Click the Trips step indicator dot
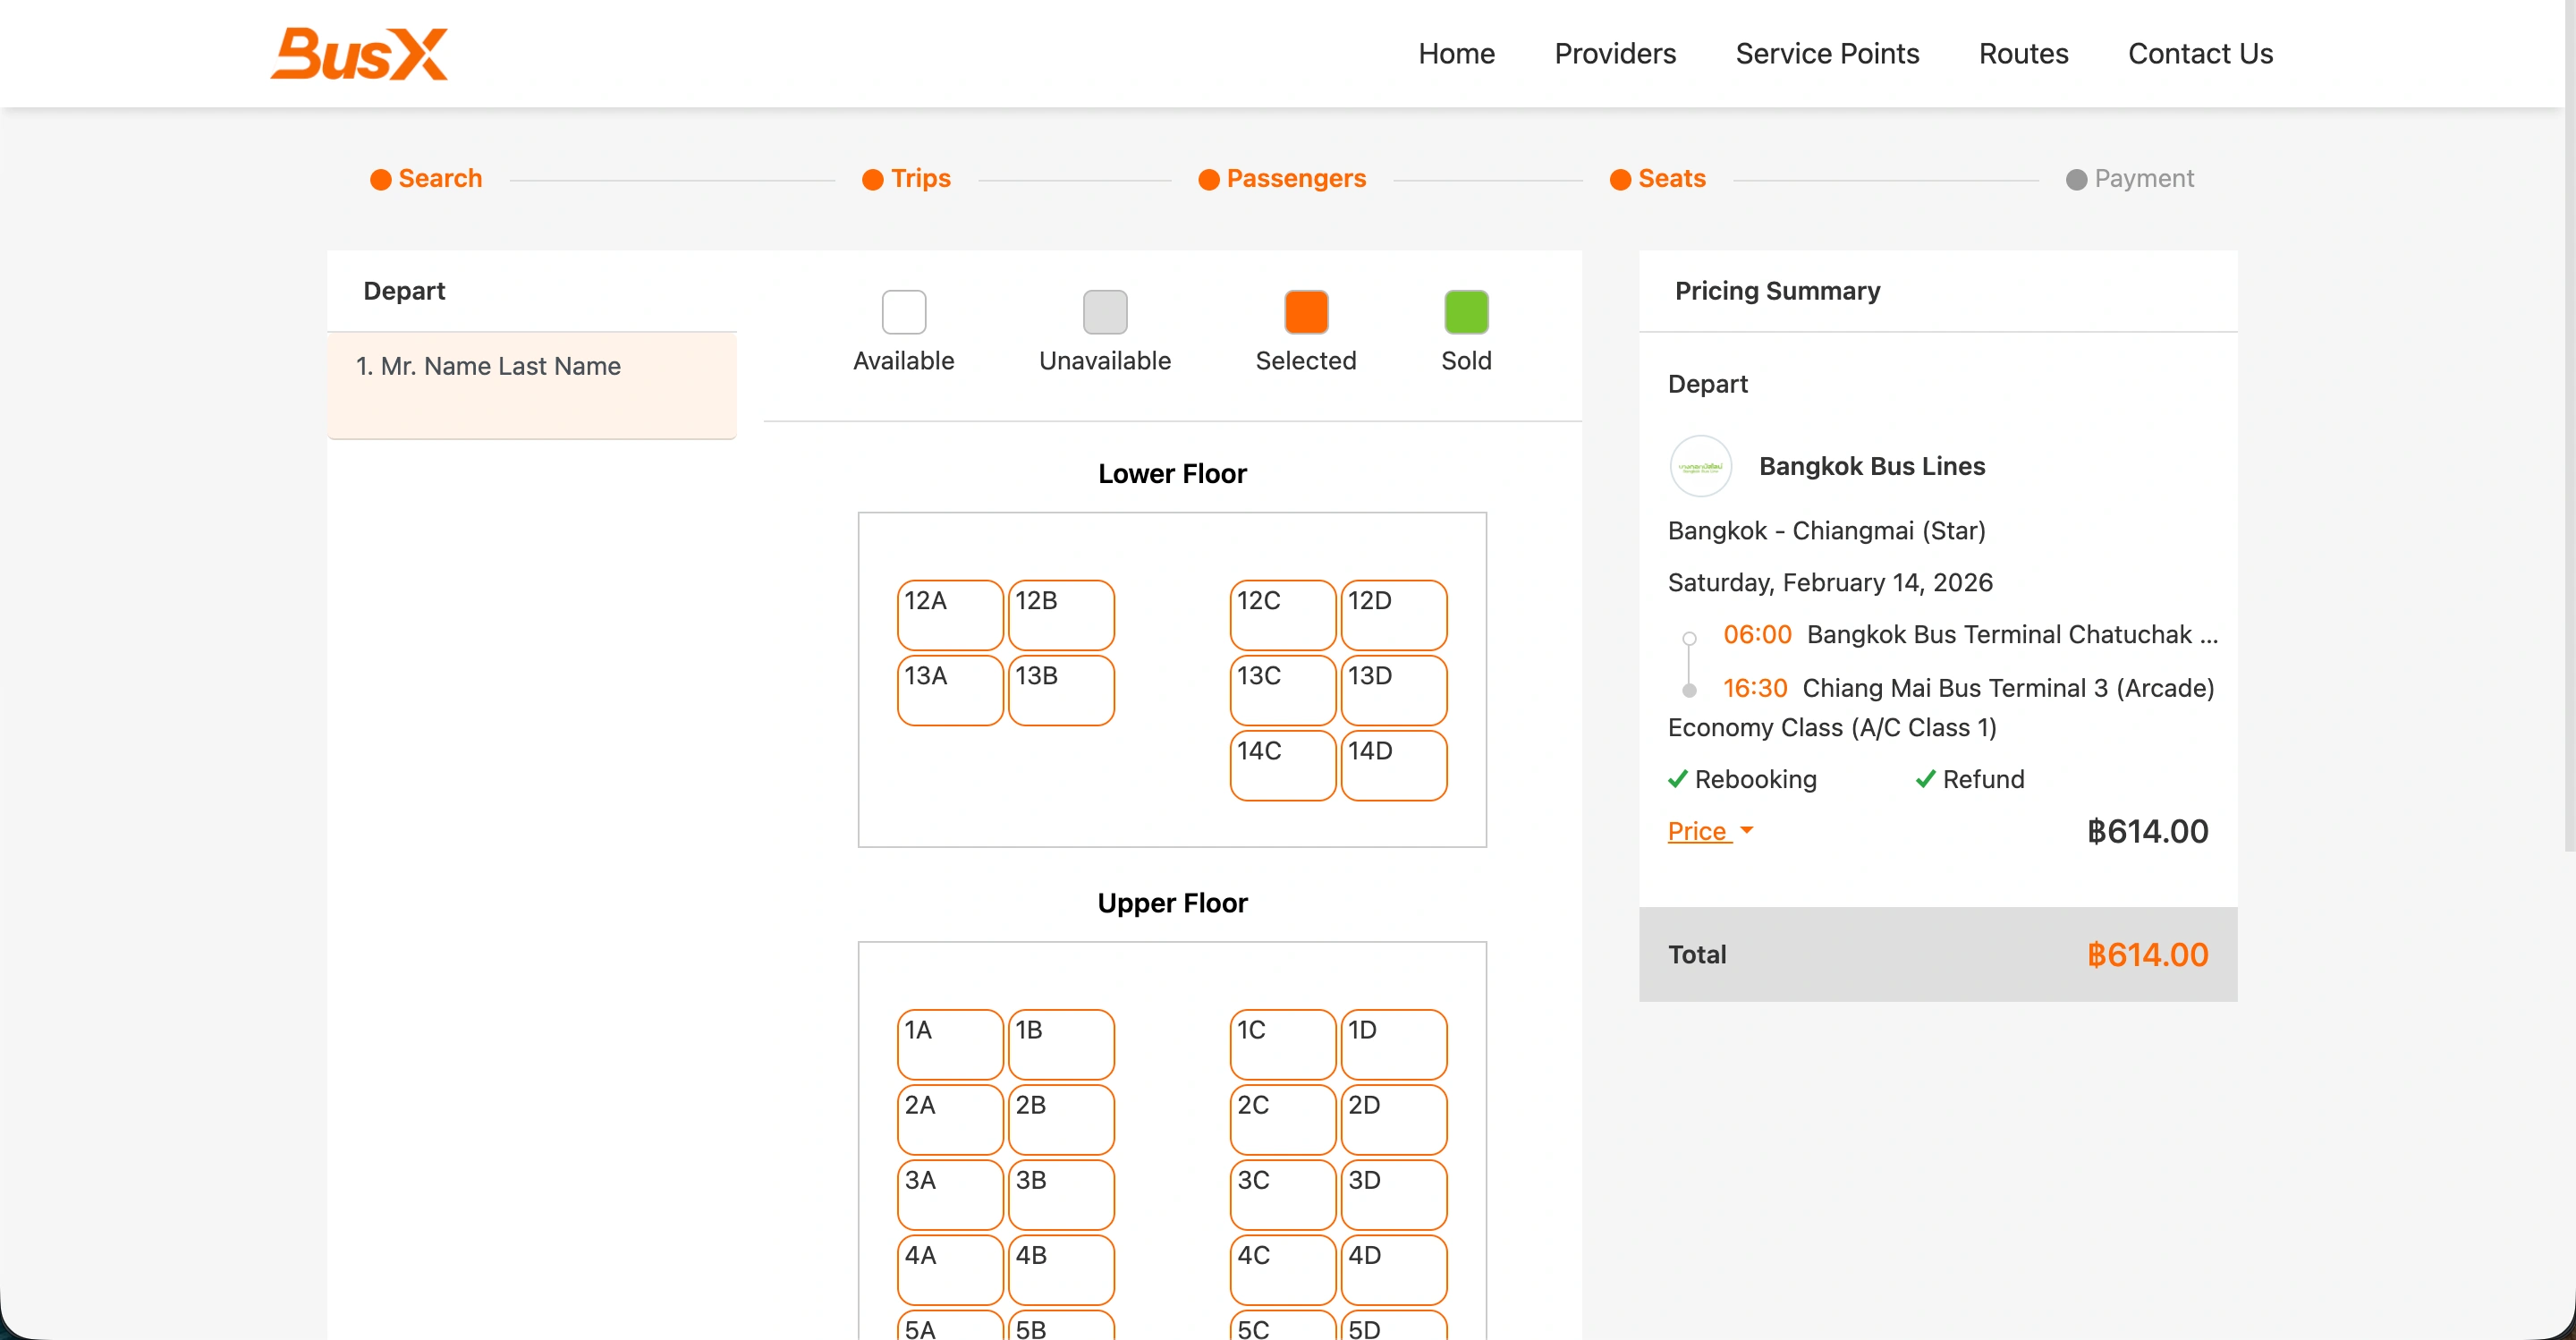Image resolution: width=2576 pixels, height=1340 pixels. click(872, 179)
